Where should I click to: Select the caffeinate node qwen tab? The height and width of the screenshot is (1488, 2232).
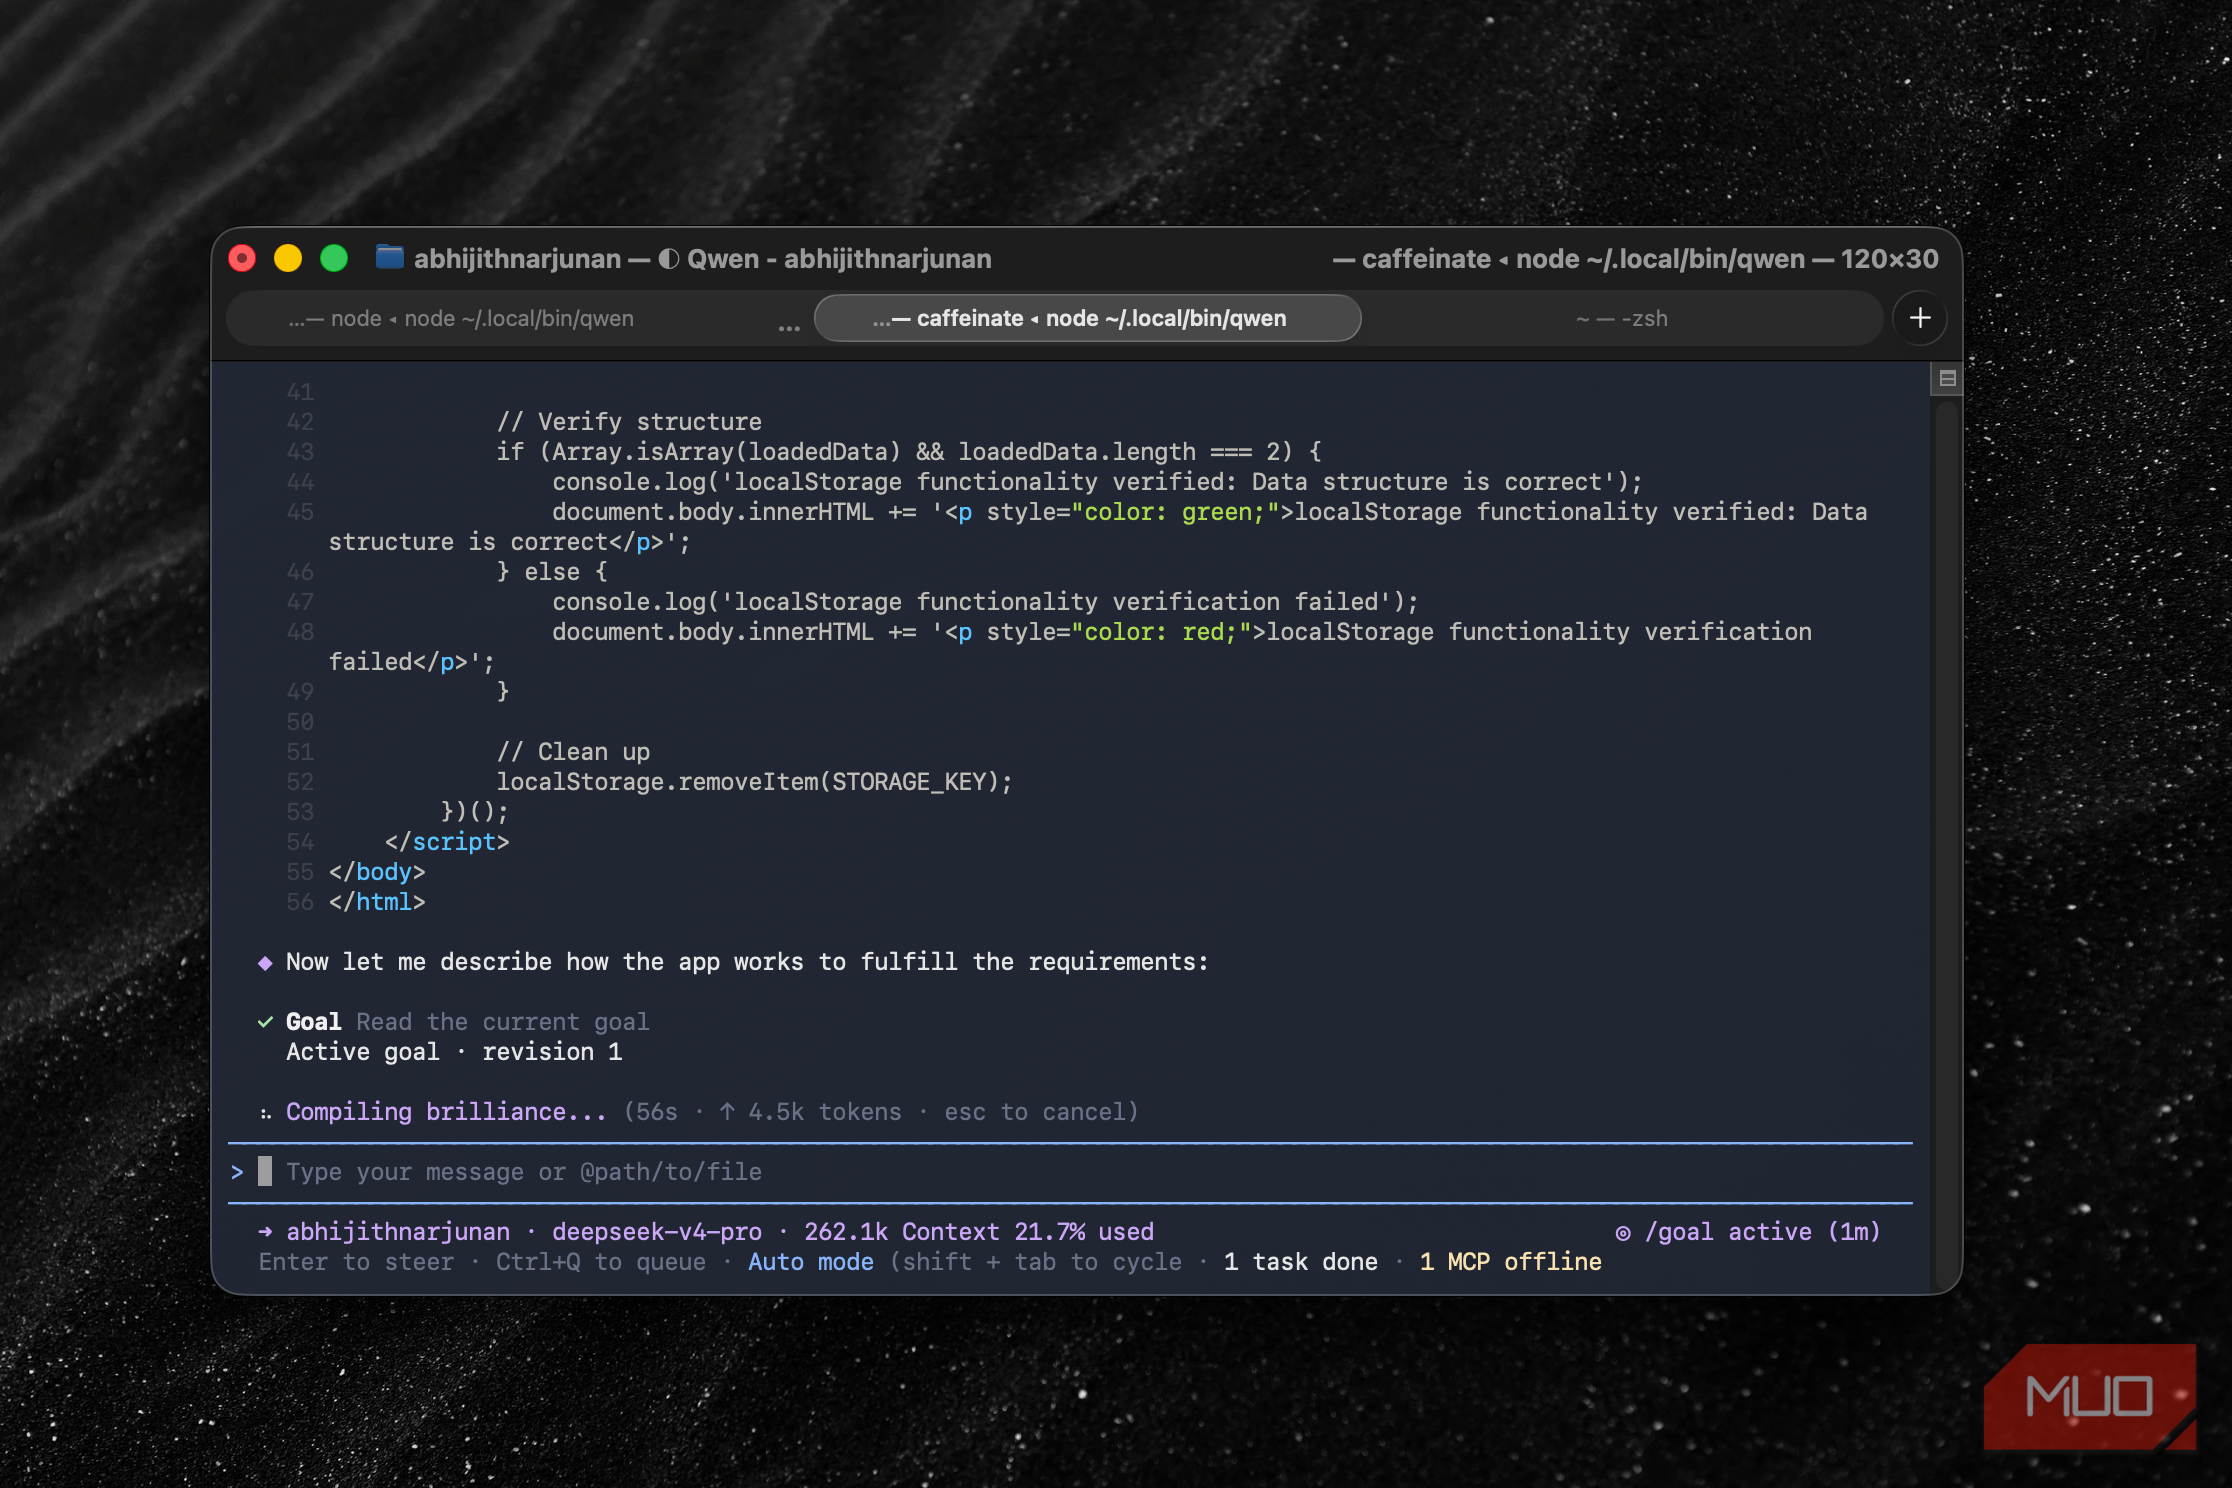(1087, 318)
